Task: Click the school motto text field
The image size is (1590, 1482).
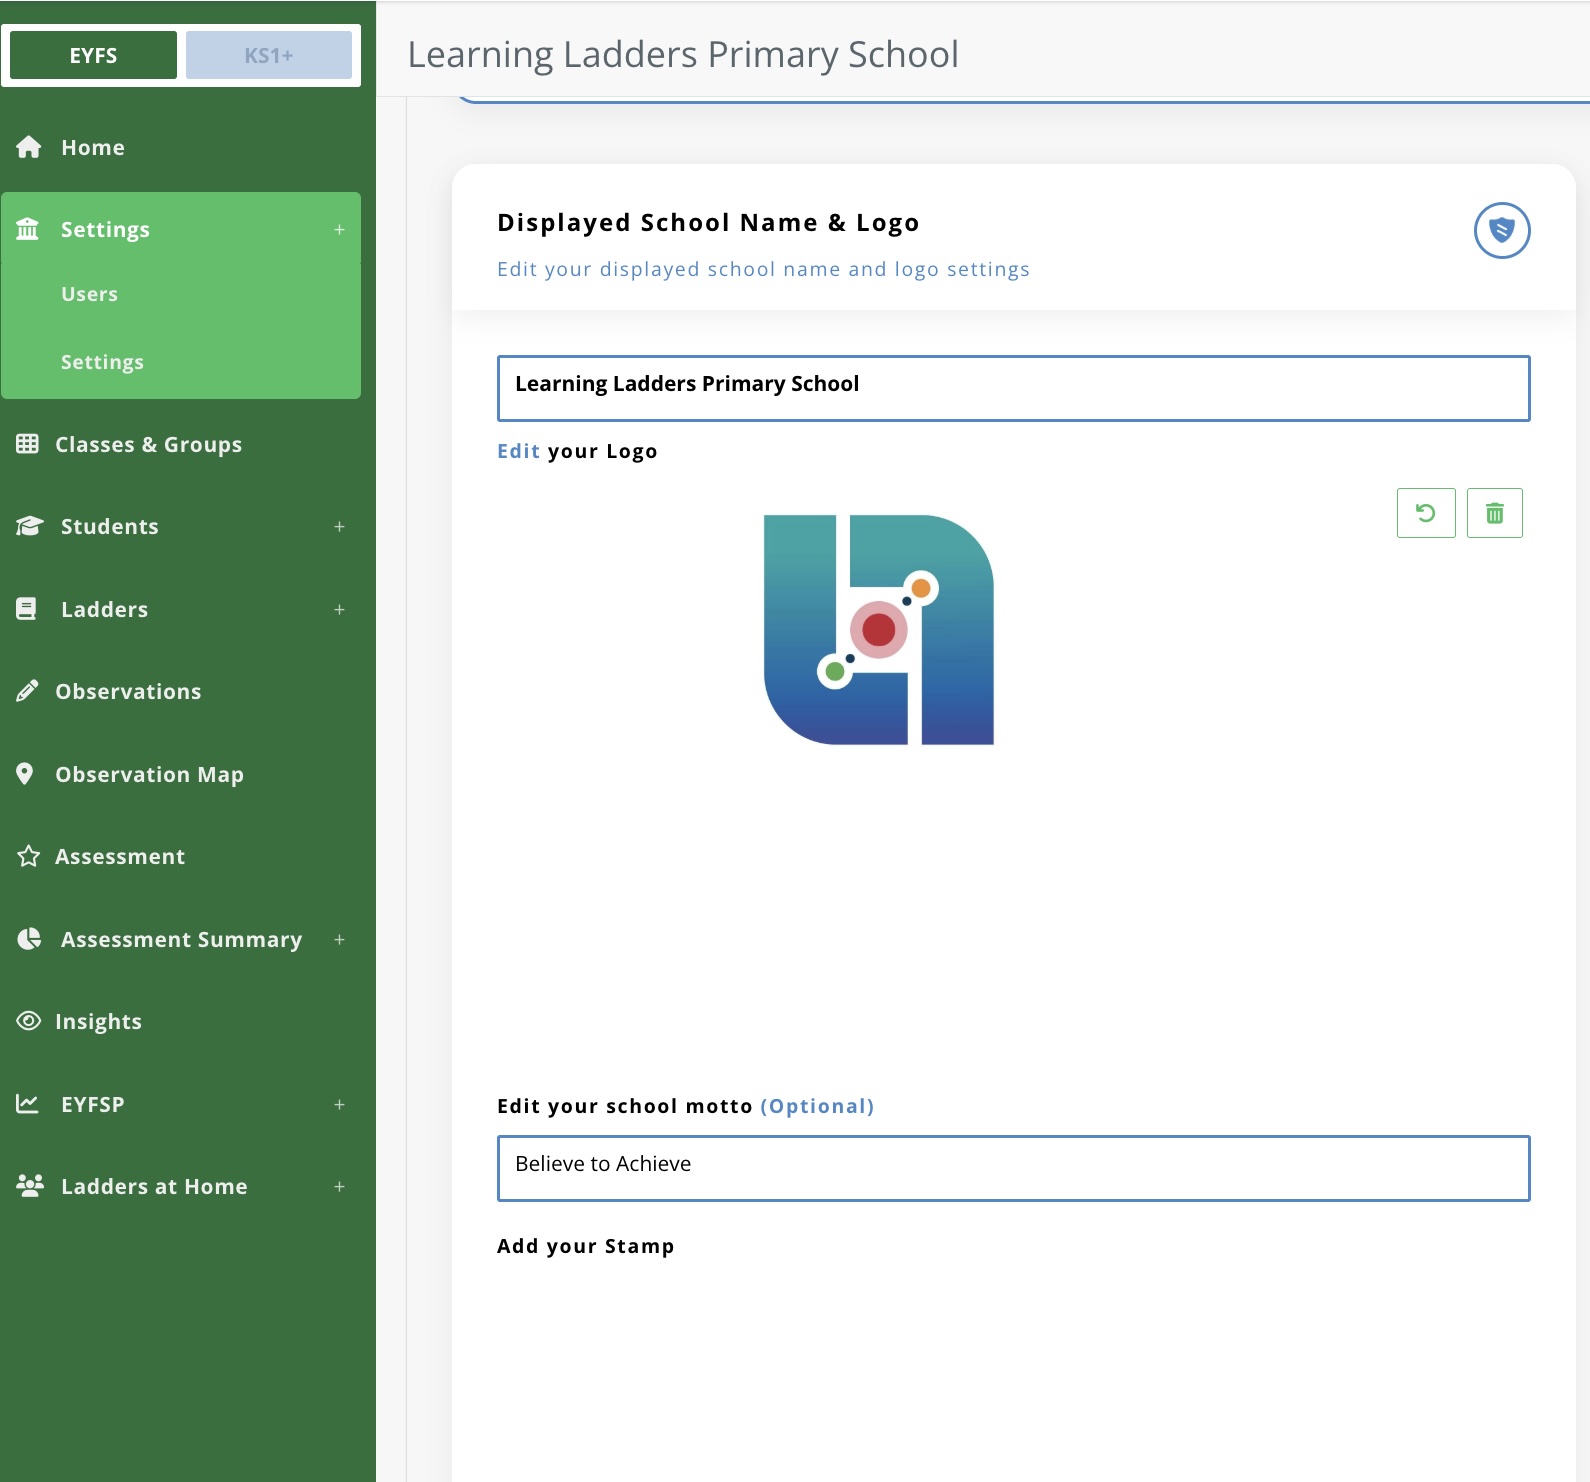Action: (x=1012, y=1167)
